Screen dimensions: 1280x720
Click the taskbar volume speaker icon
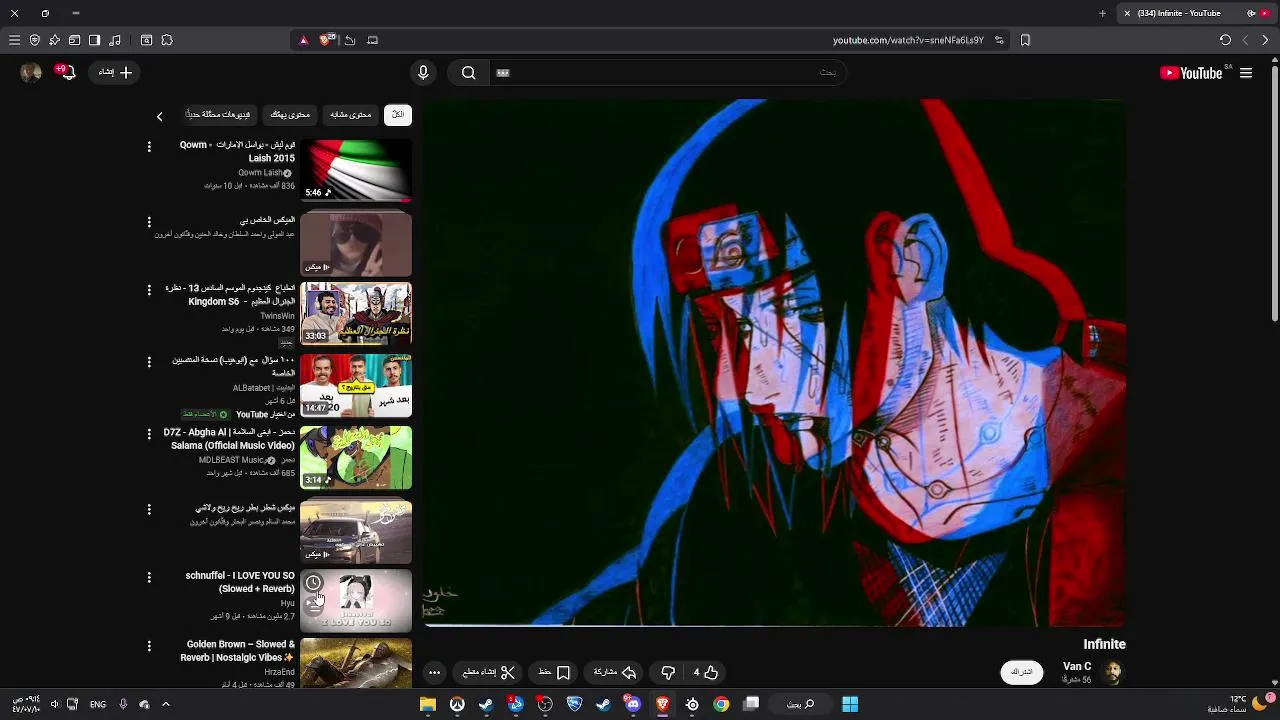[55, 704]
